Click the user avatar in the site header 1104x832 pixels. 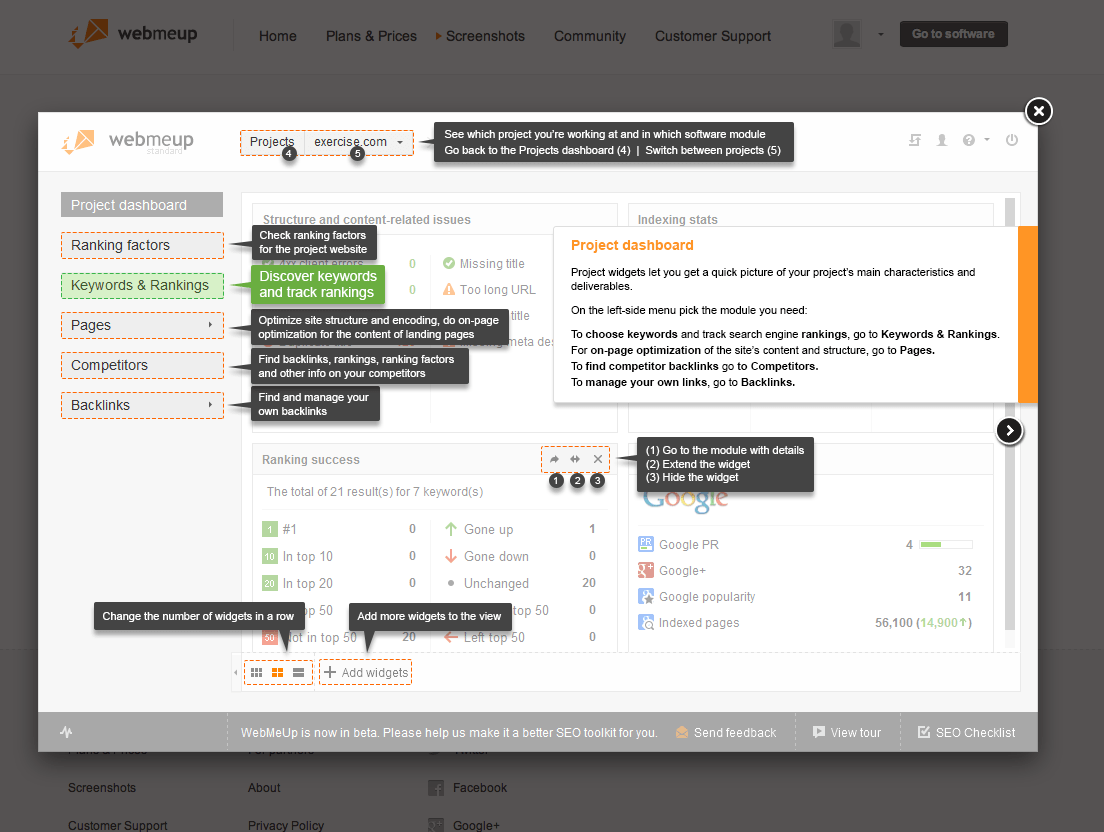846,34
